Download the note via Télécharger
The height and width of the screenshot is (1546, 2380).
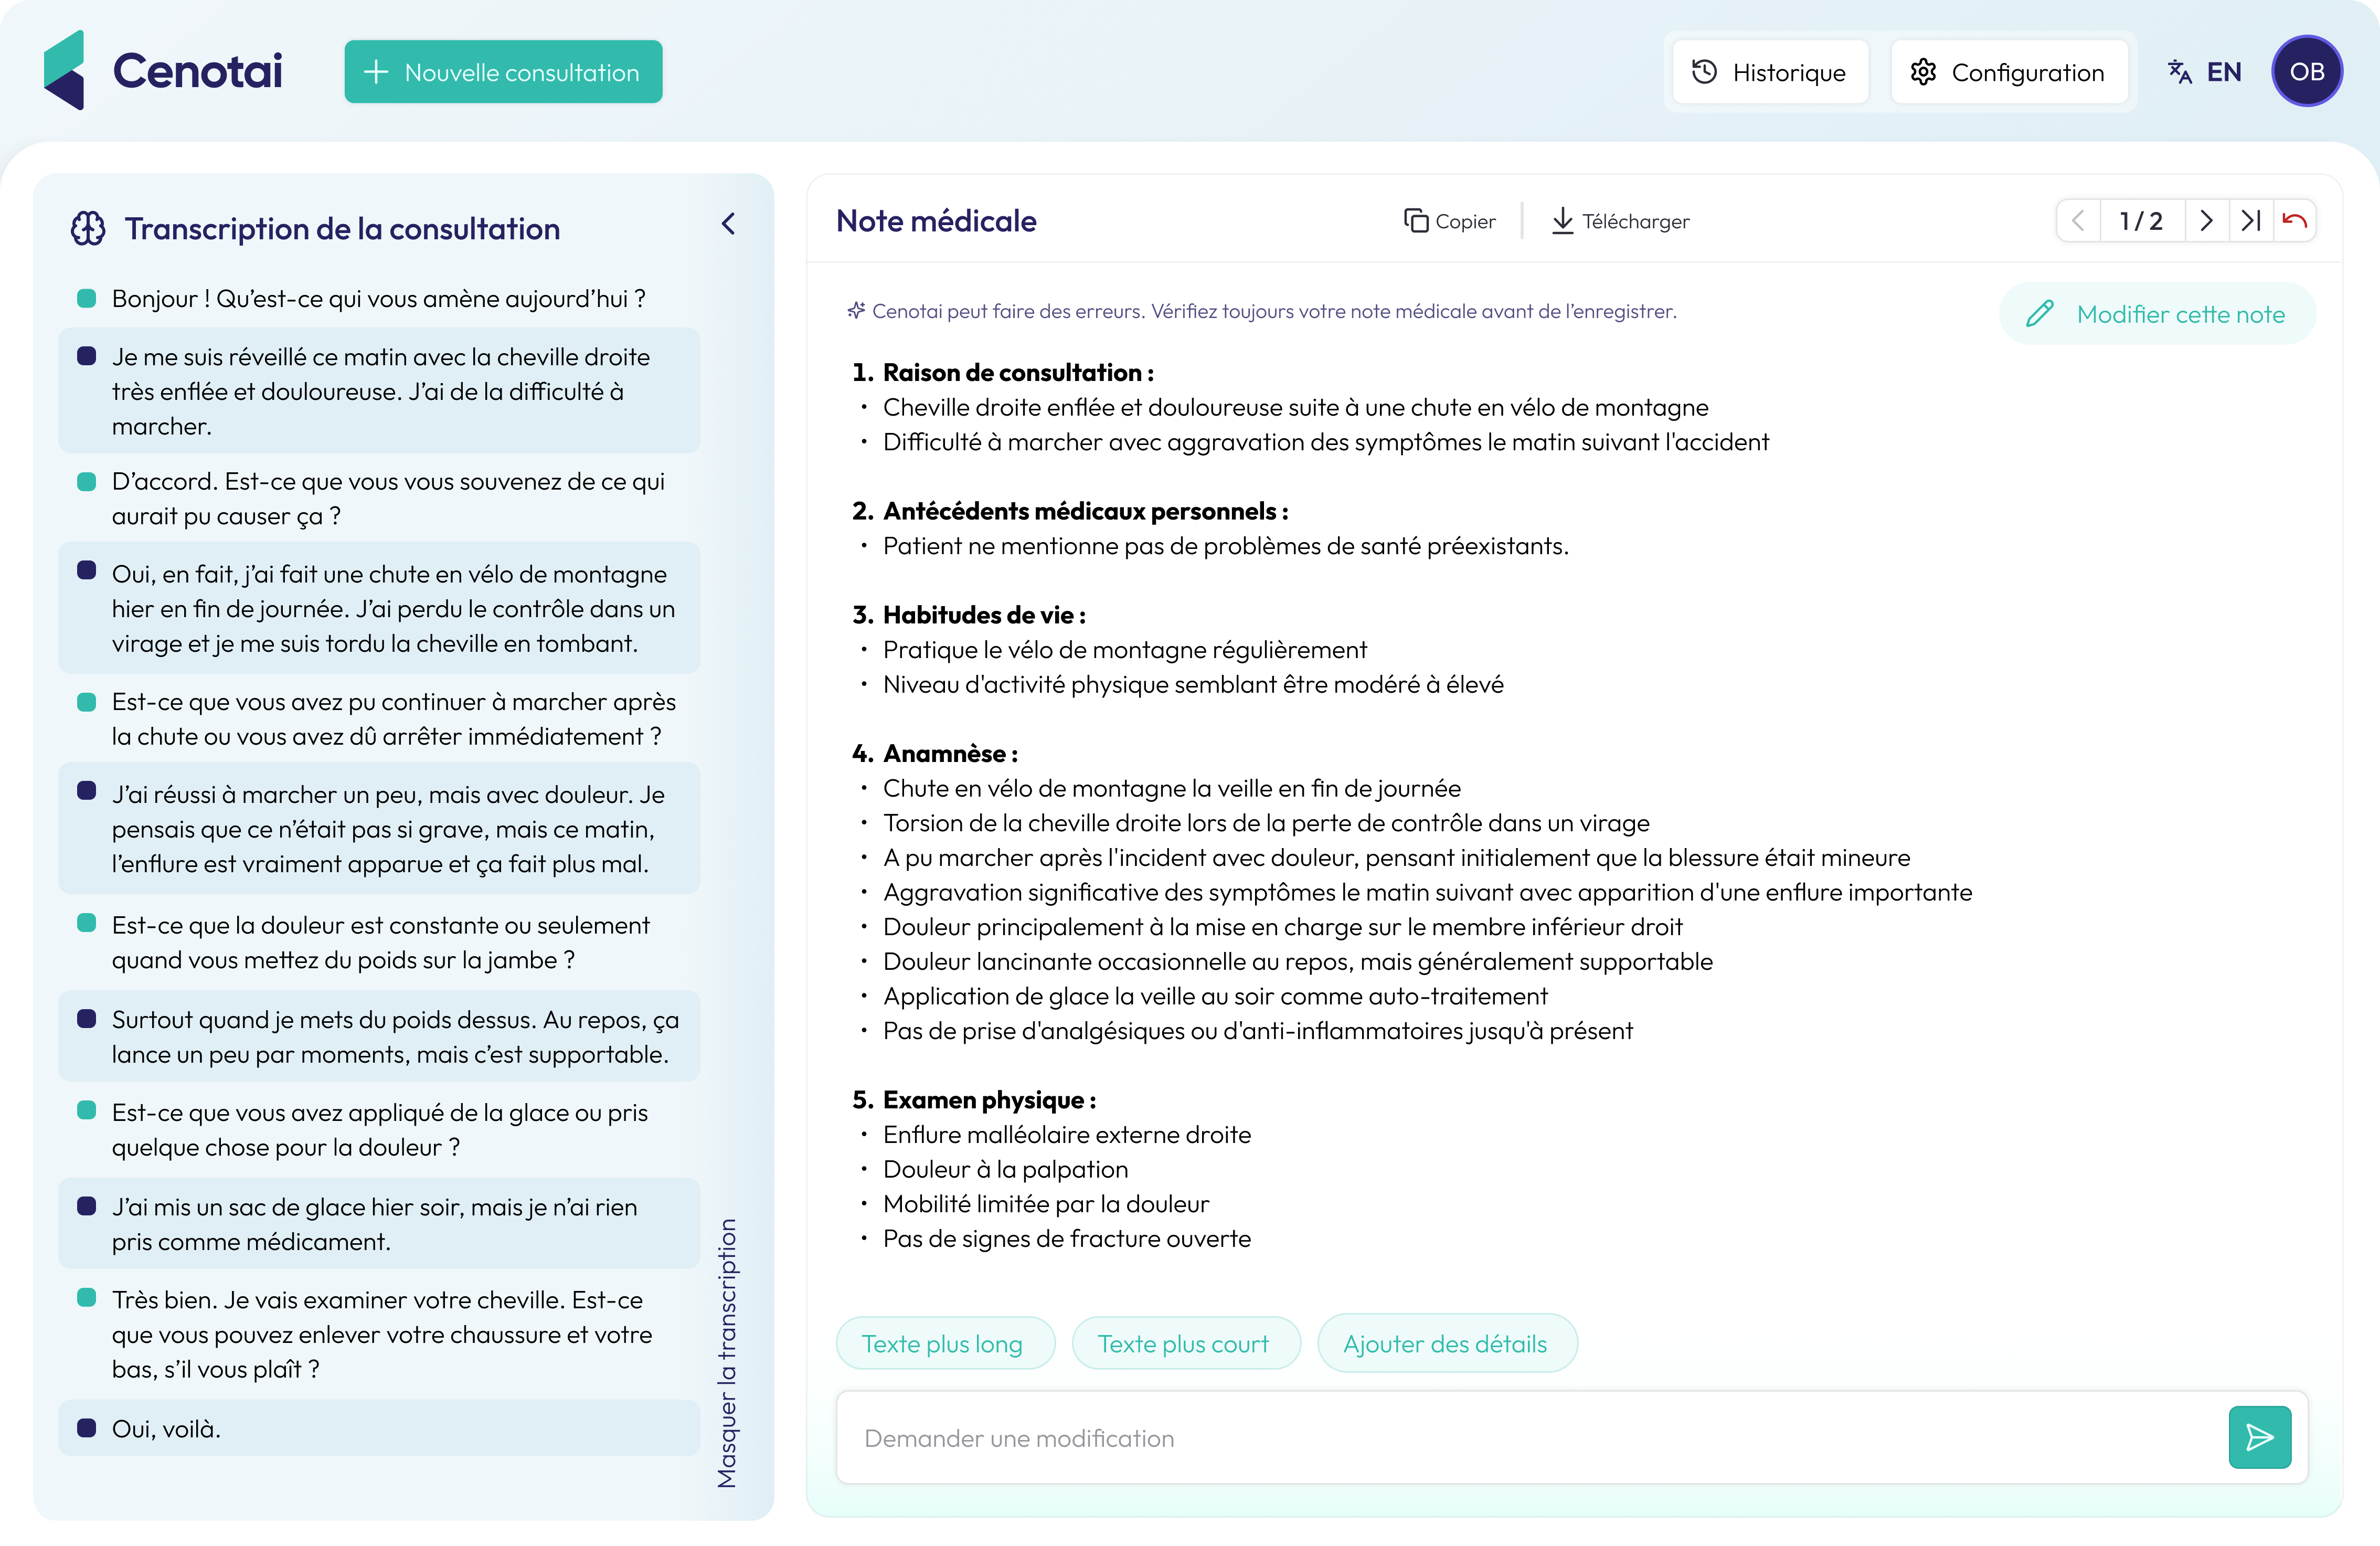[1620, 221]
